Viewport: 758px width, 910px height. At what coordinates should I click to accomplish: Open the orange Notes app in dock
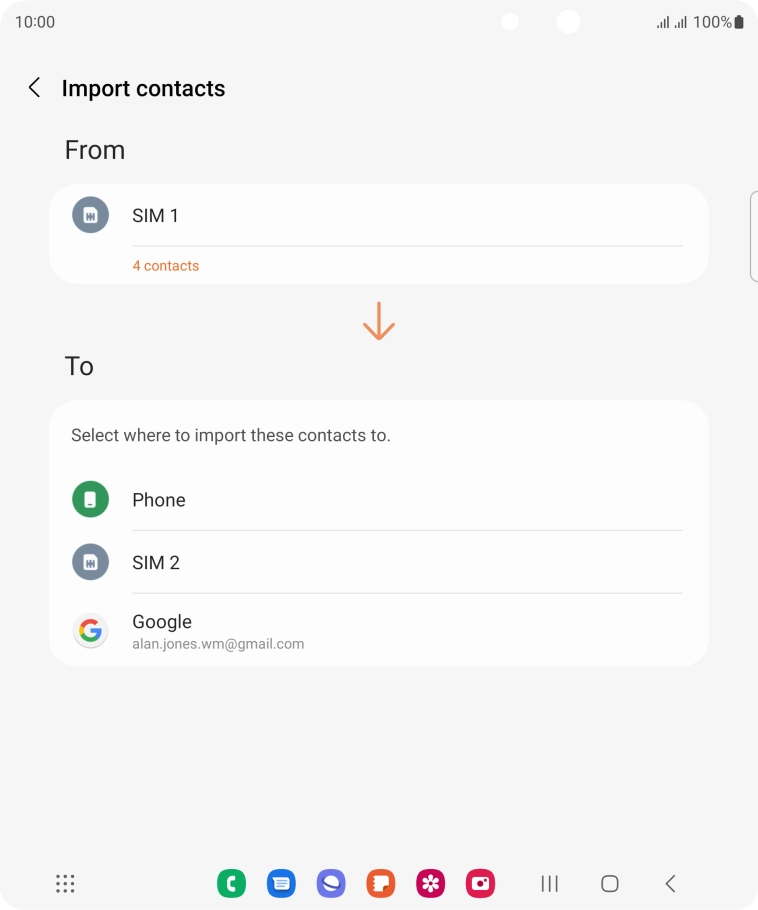point(381,883)
